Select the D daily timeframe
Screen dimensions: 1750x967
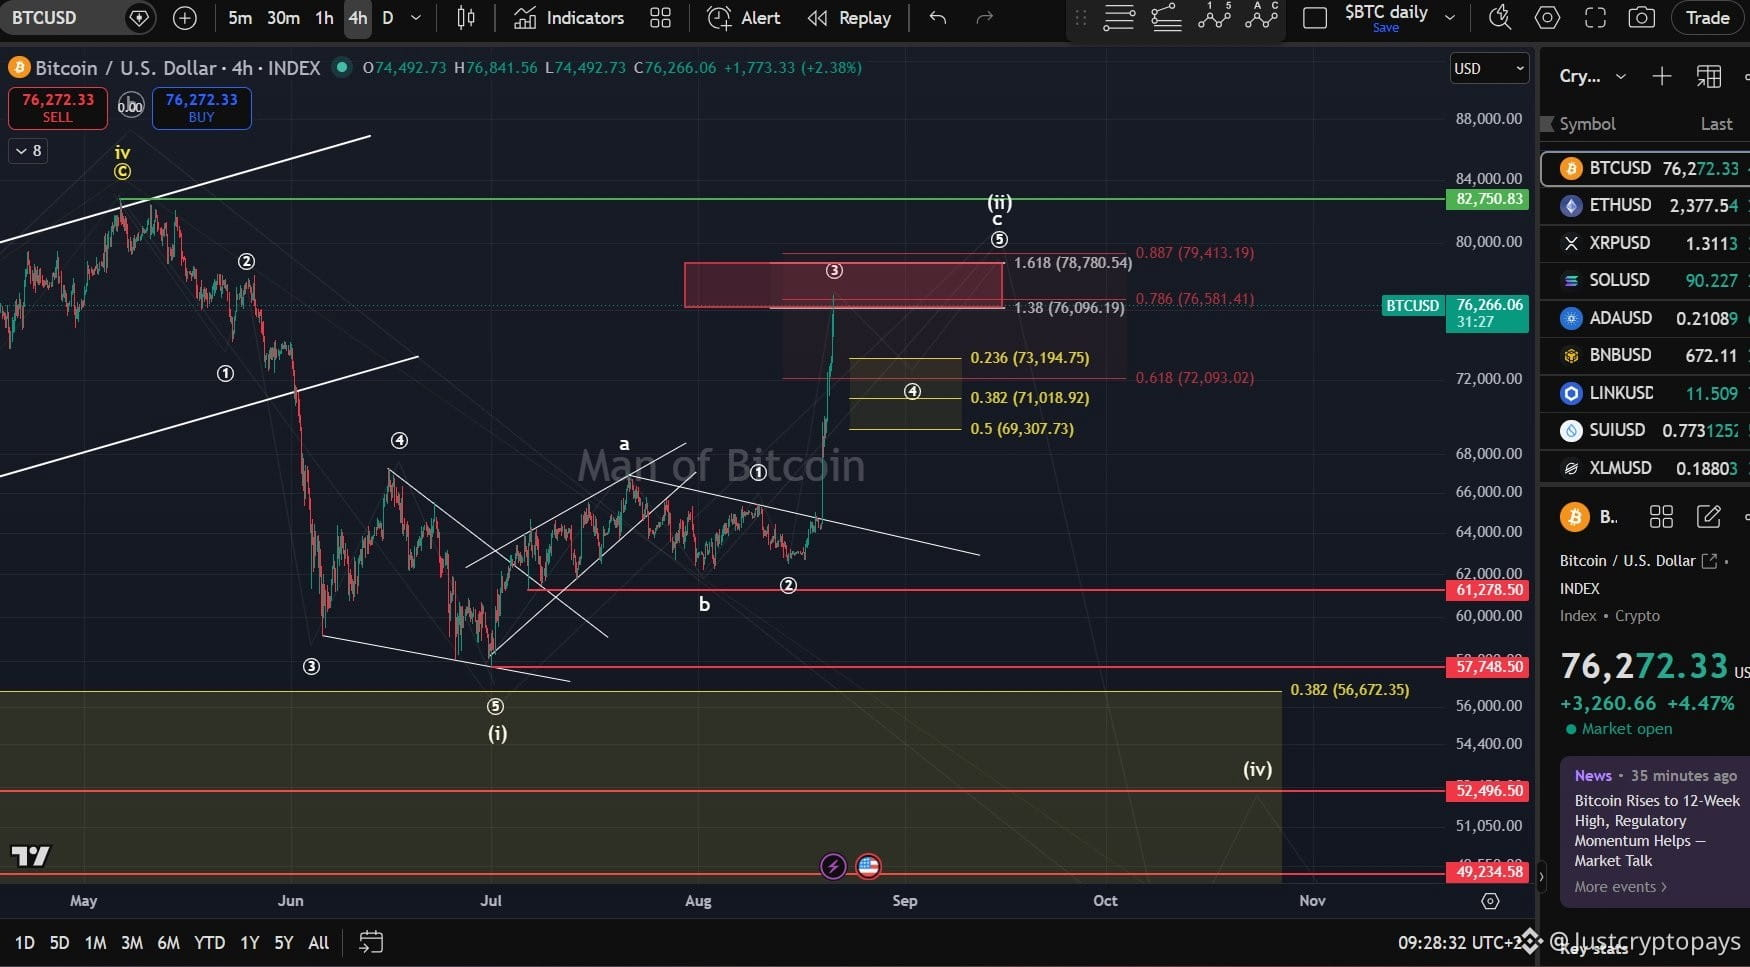388,18
